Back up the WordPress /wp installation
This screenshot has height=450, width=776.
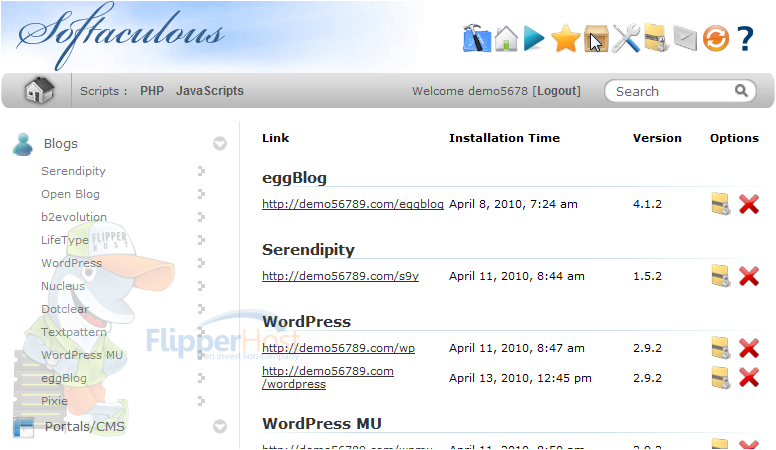[x=721, y=348]
